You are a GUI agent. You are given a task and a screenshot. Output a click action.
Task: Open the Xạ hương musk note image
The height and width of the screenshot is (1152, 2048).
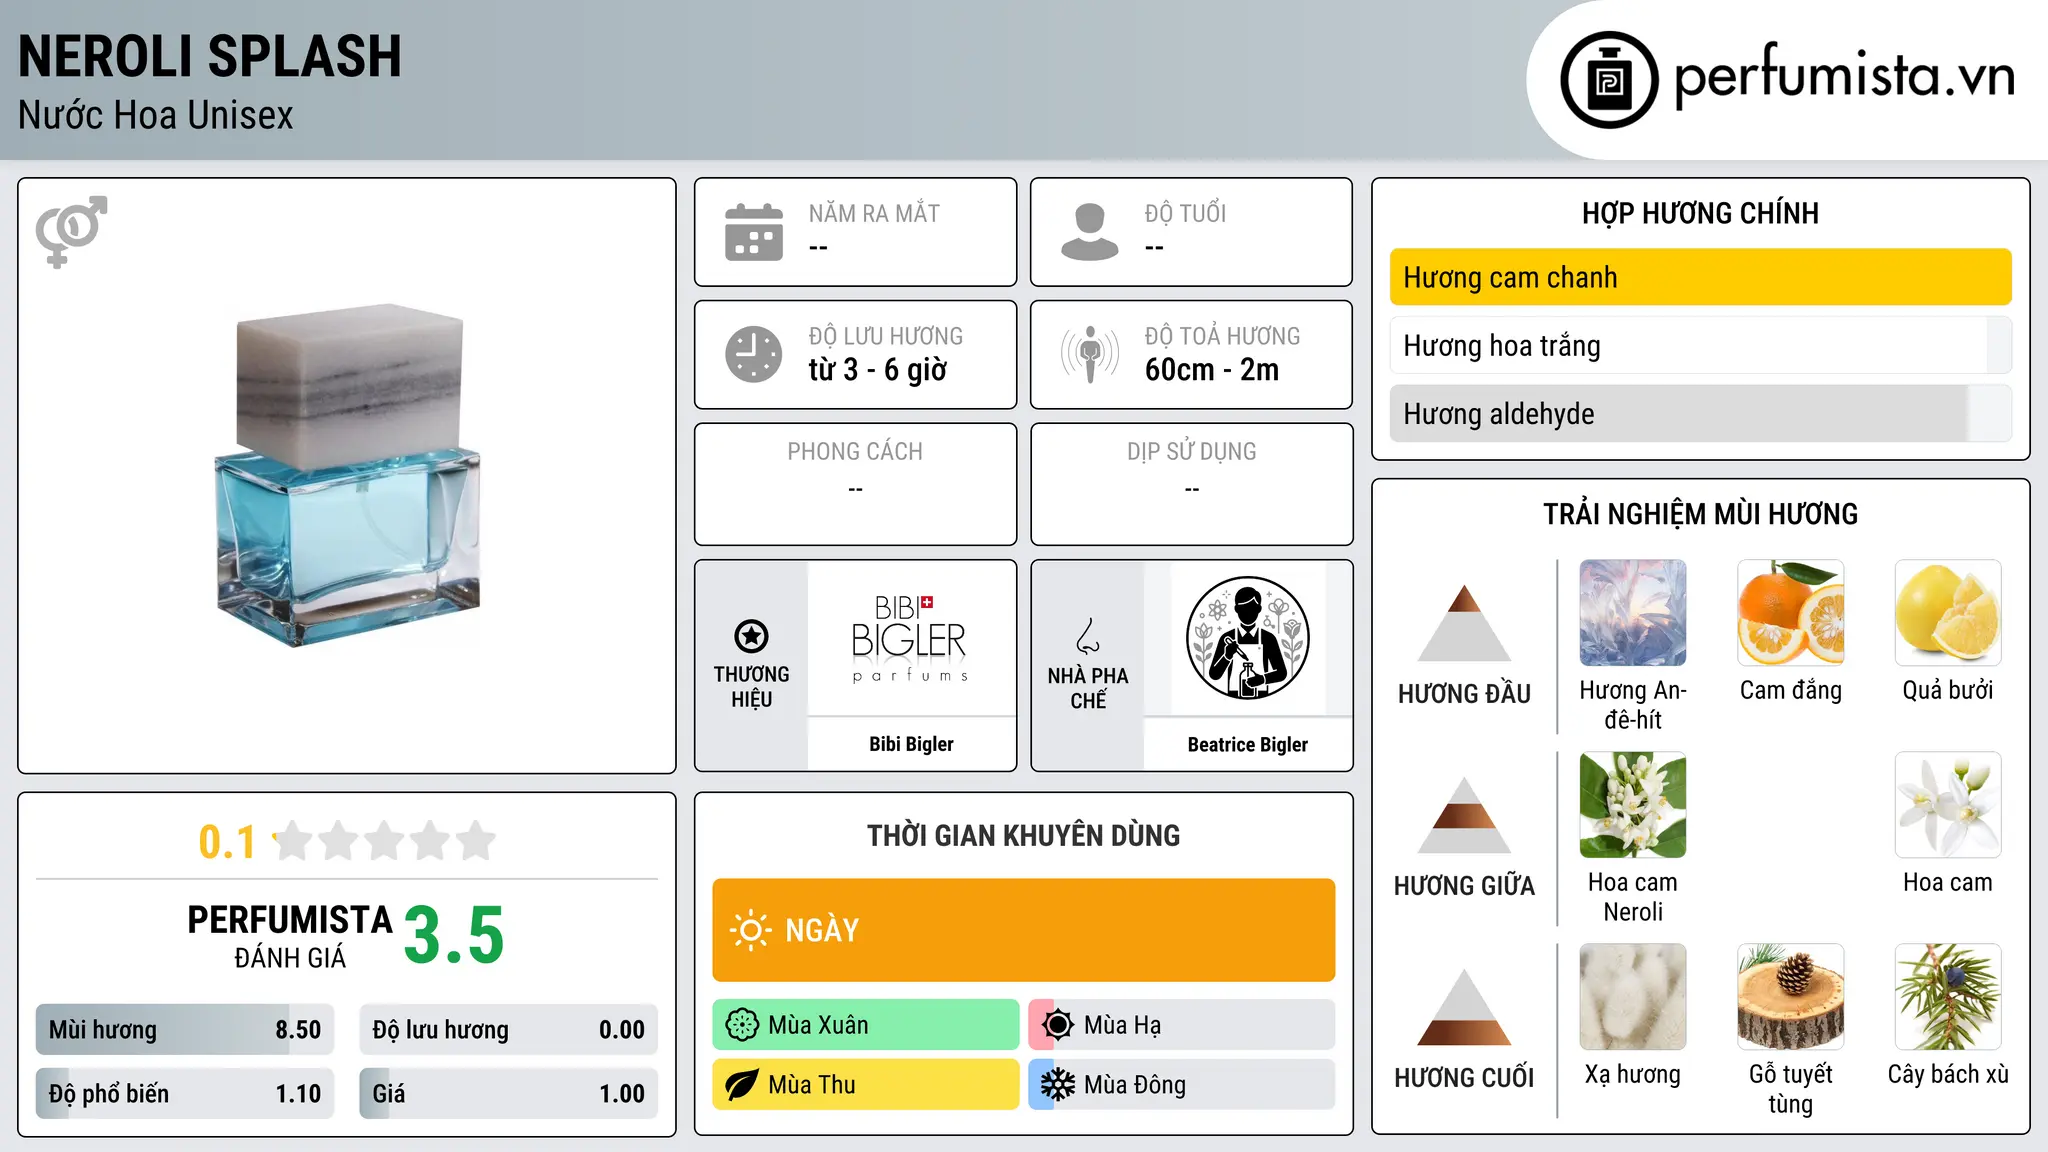(x=1633, y=997)
